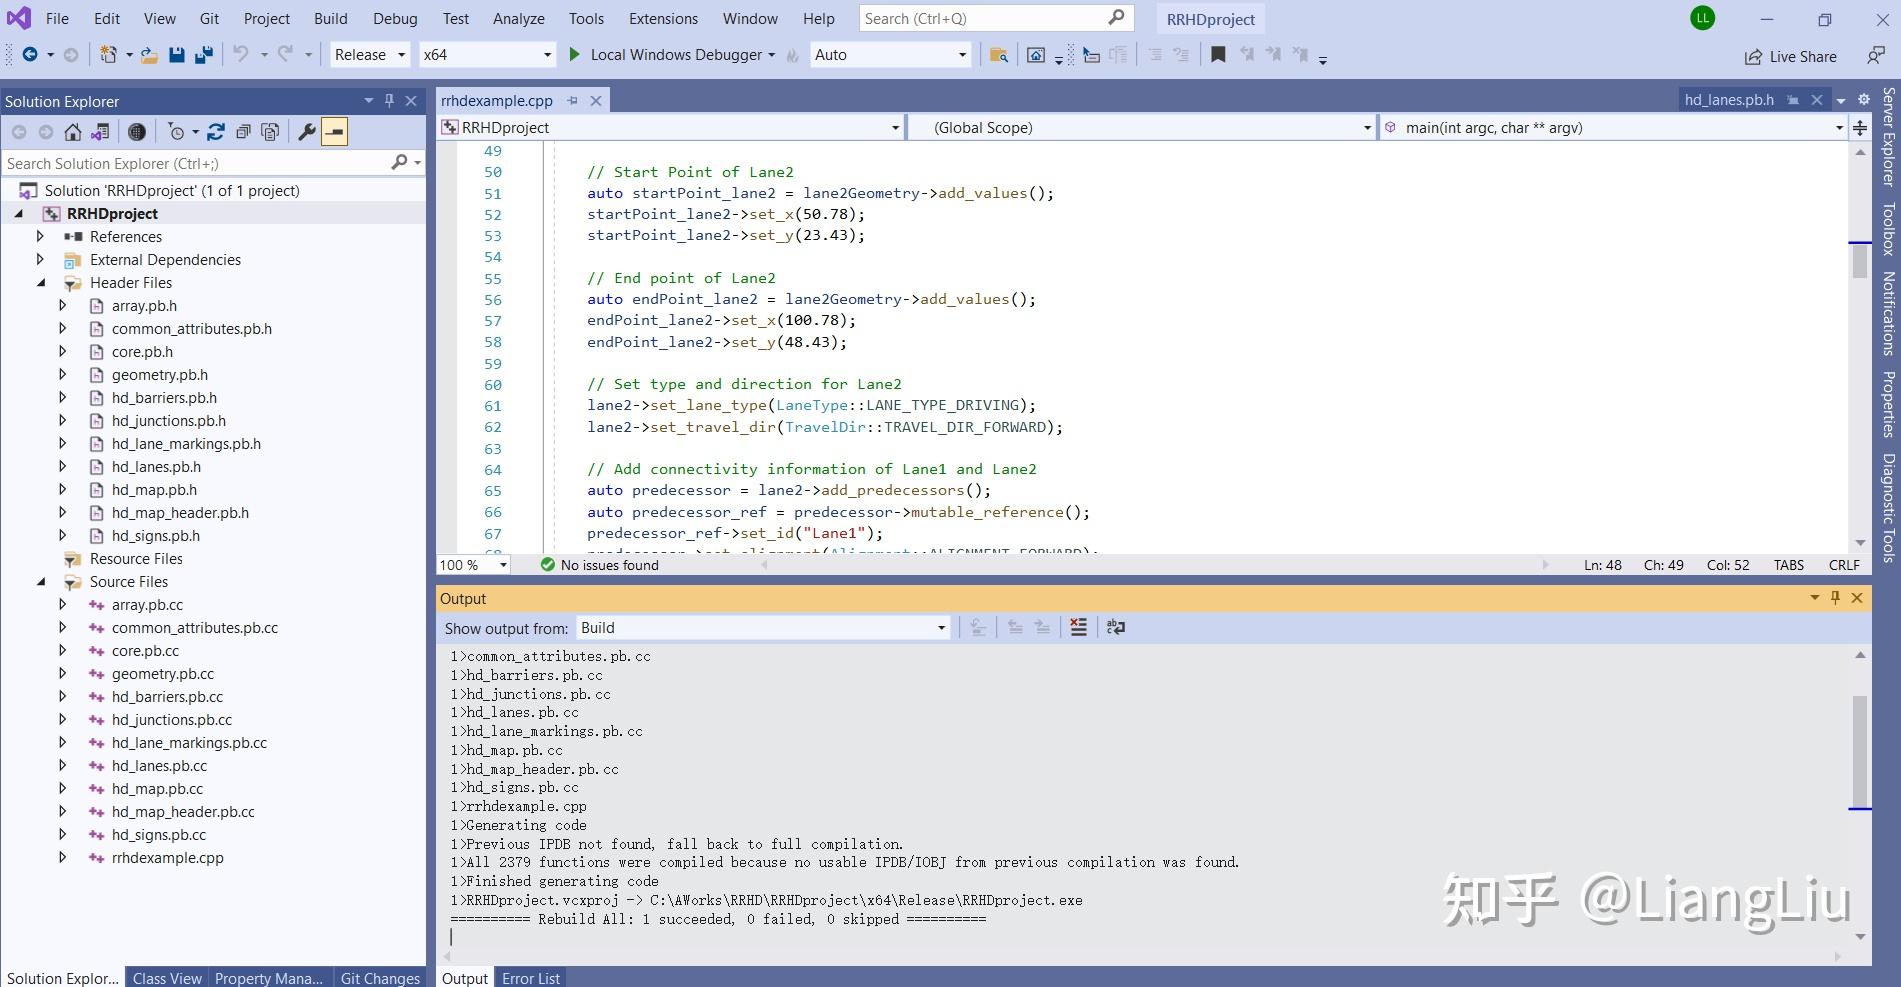1901x987 pixels.
Task: Open the Build menu
Action: [x=330, y=19]
